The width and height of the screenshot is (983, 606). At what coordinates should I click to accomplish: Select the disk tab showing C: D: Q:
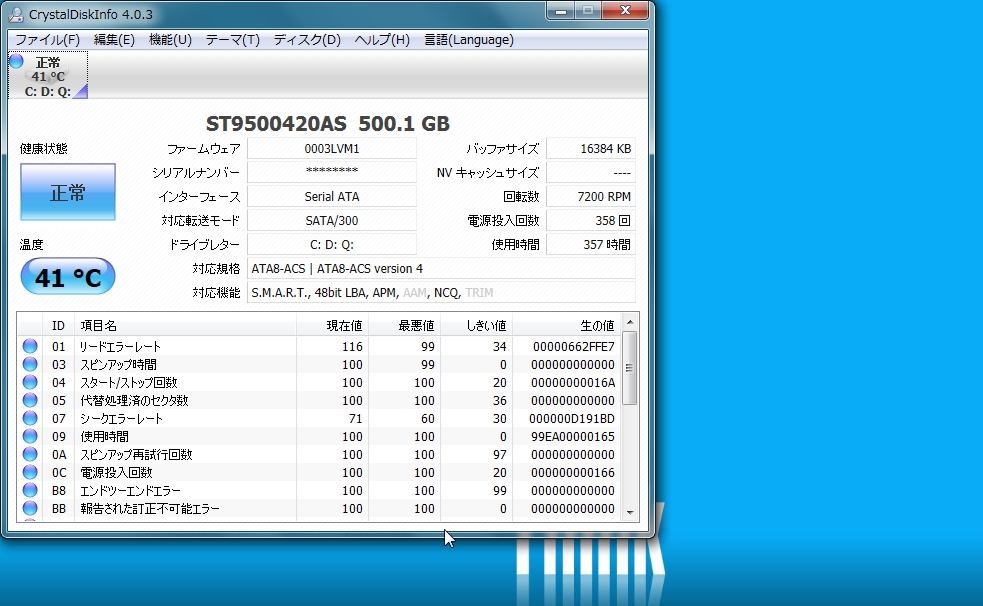tap(48, 76)
